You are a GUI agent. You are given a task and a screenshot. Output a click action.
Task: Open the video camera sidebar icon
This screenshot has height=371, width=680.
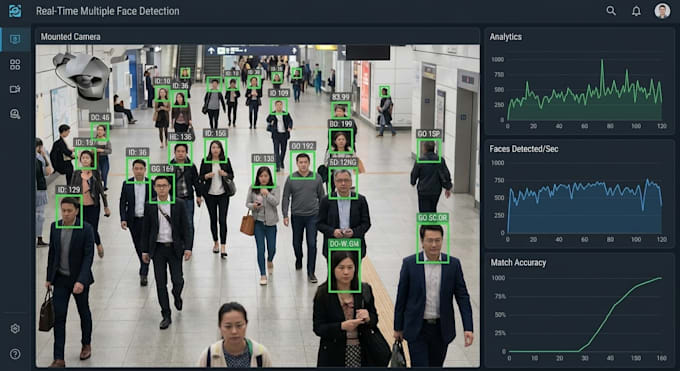15,89
